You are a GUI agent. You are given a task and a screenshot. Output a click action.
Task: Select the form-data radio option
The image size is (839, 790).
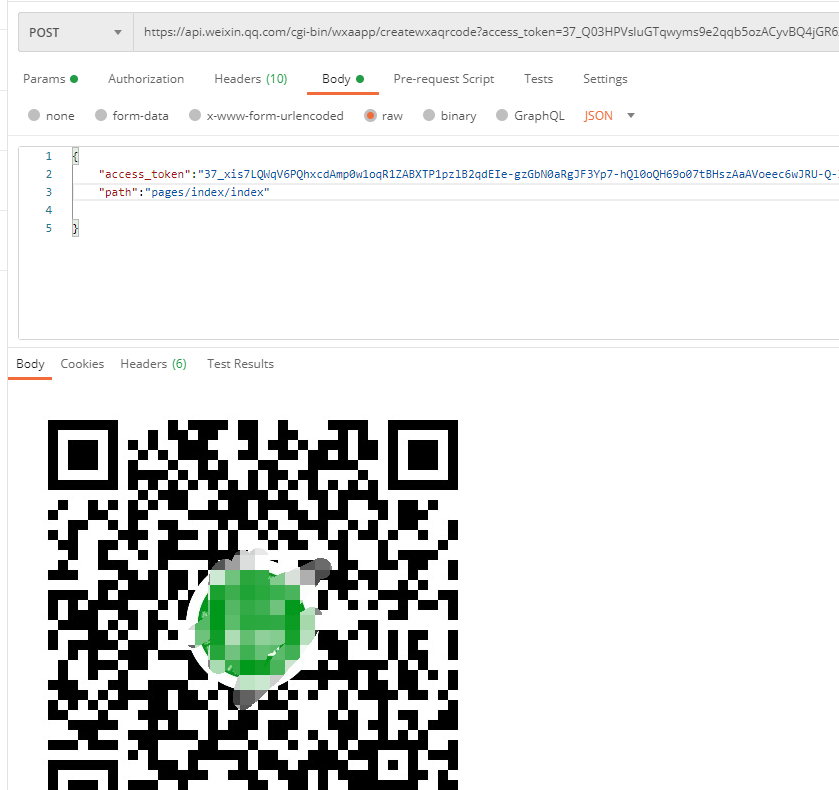[x=101, y=116]
